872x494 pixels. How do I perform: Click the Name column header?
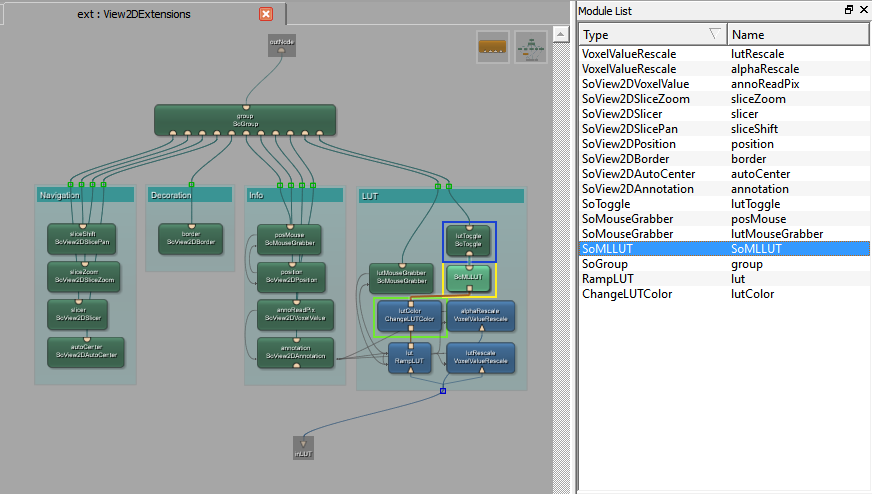point(796,35)
